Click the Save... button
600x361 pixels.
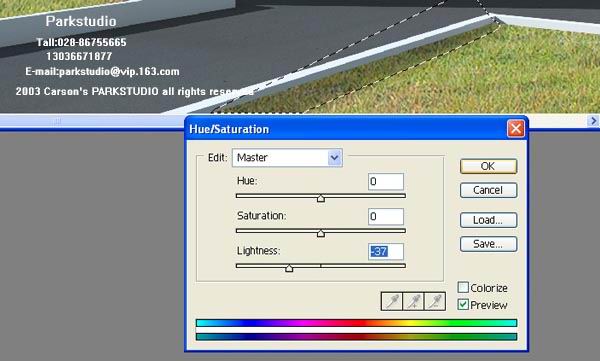point(488,244)
